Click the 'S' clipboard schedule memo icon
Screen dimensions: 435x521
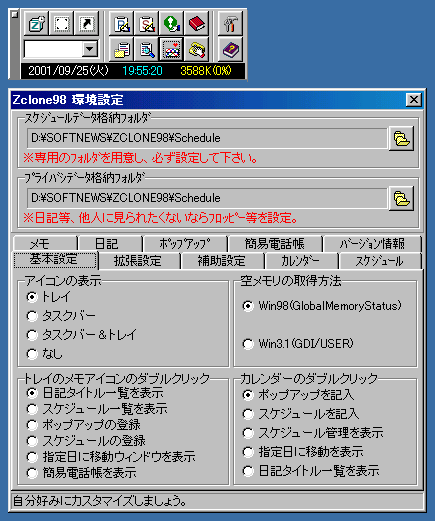147,23
